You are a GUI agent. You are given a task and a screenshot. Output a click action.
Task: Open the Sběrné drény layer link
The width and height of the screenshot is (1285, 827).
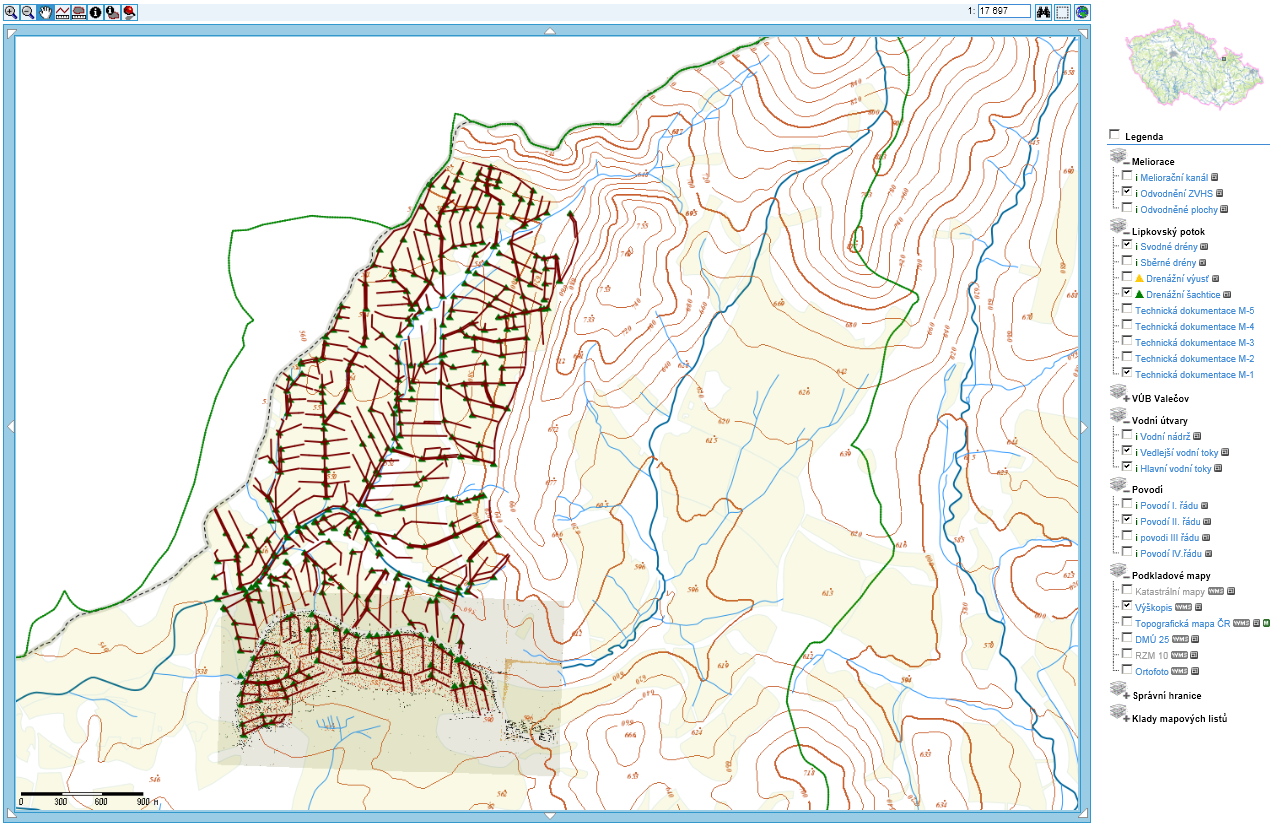[x=1168, y=262]
